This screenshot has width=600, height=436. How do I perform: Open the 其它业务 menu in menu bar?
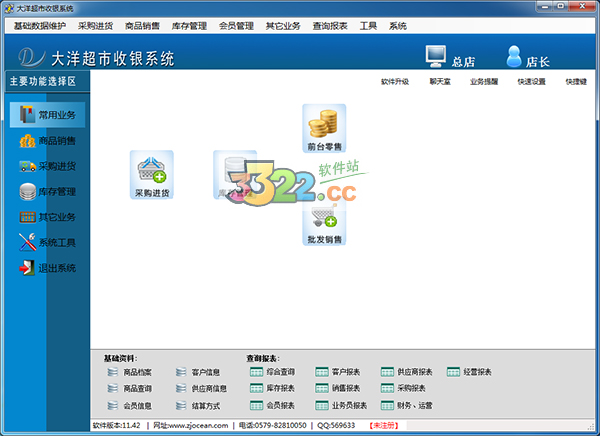pyautogui.click(x=283, y=26)
